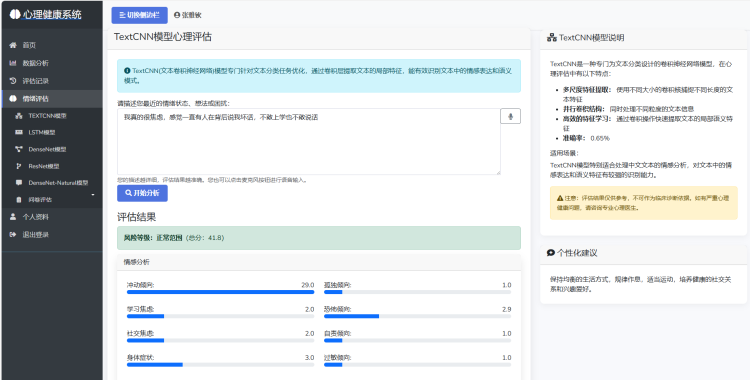Select the LSTM模型 icon in sidebar

click(19, 133)
